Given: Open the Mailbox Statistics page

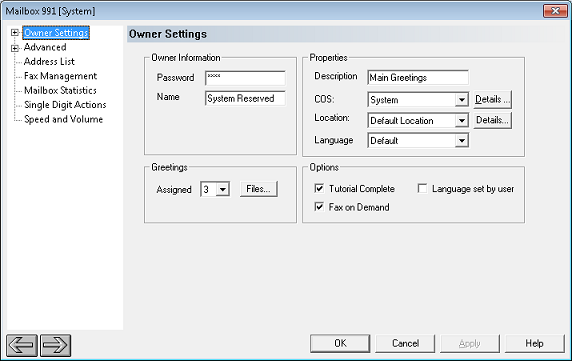Looking at the screenshot, I should click(61, 90).
